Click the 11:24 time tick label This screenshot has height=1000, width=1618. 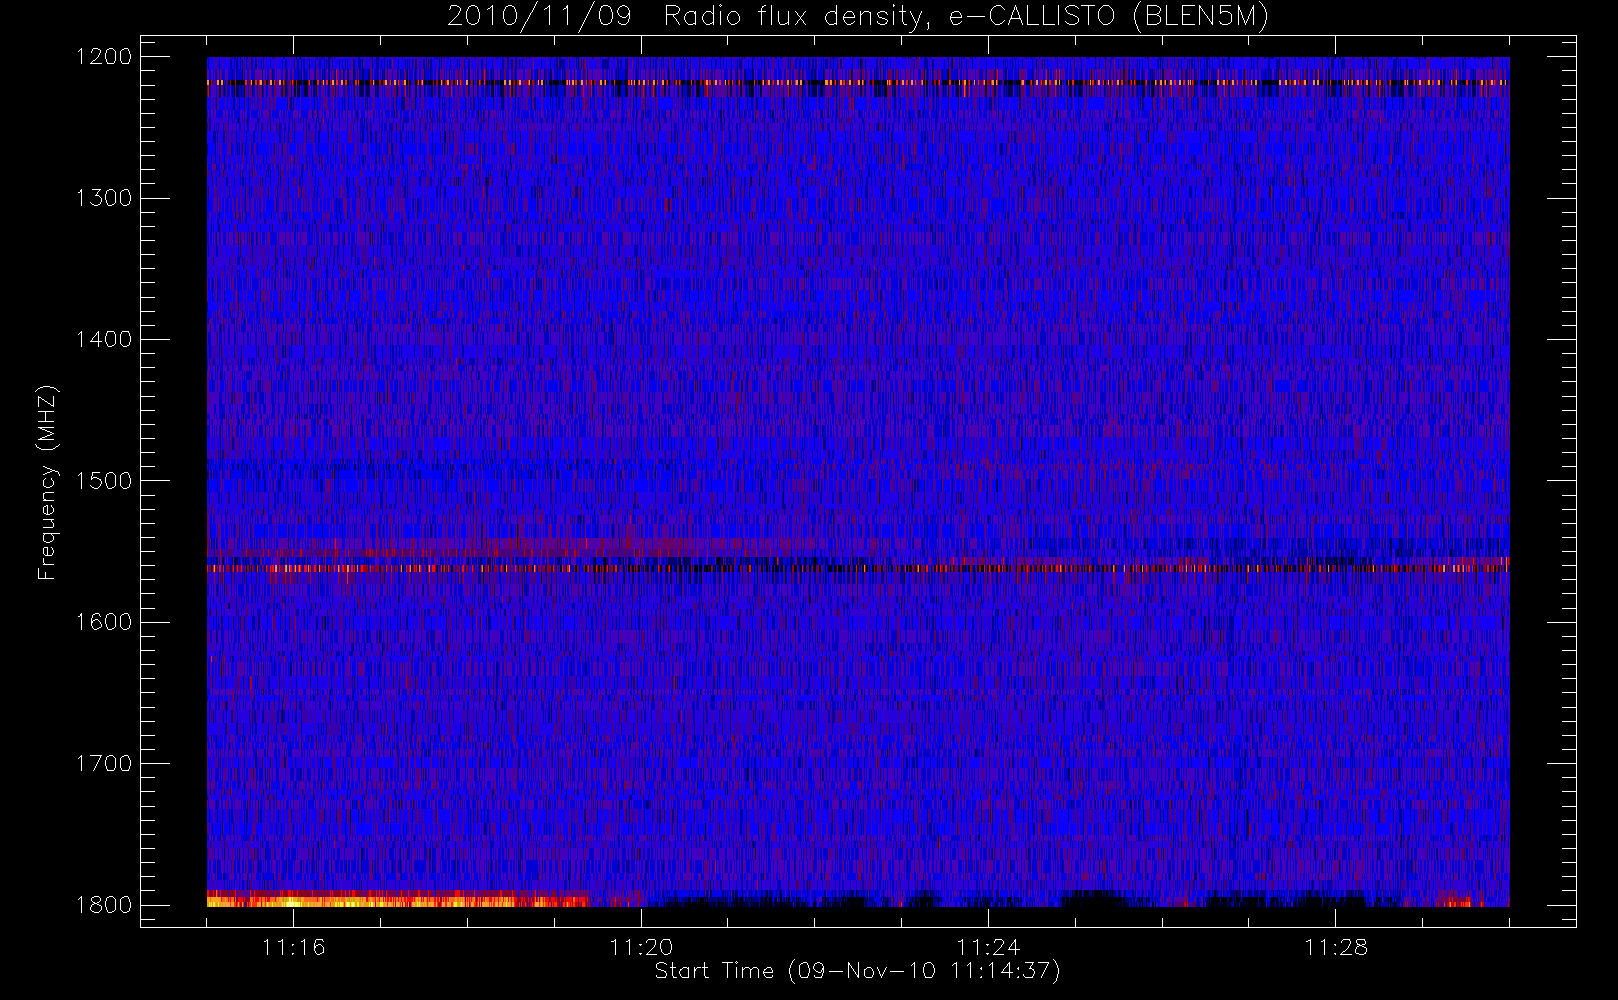pyautogui.click(x=988, y=947)
